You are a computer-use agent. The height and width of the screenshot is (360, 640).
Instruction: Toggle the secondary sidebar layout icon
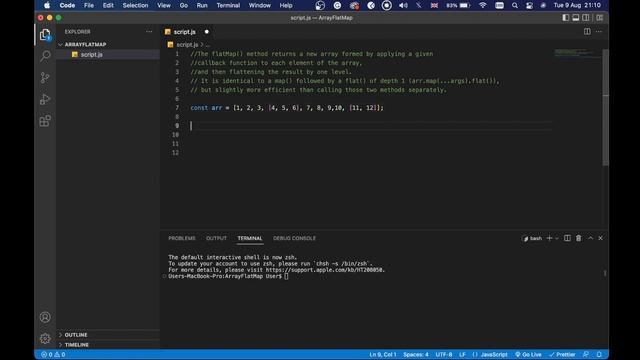click(586, 18)
